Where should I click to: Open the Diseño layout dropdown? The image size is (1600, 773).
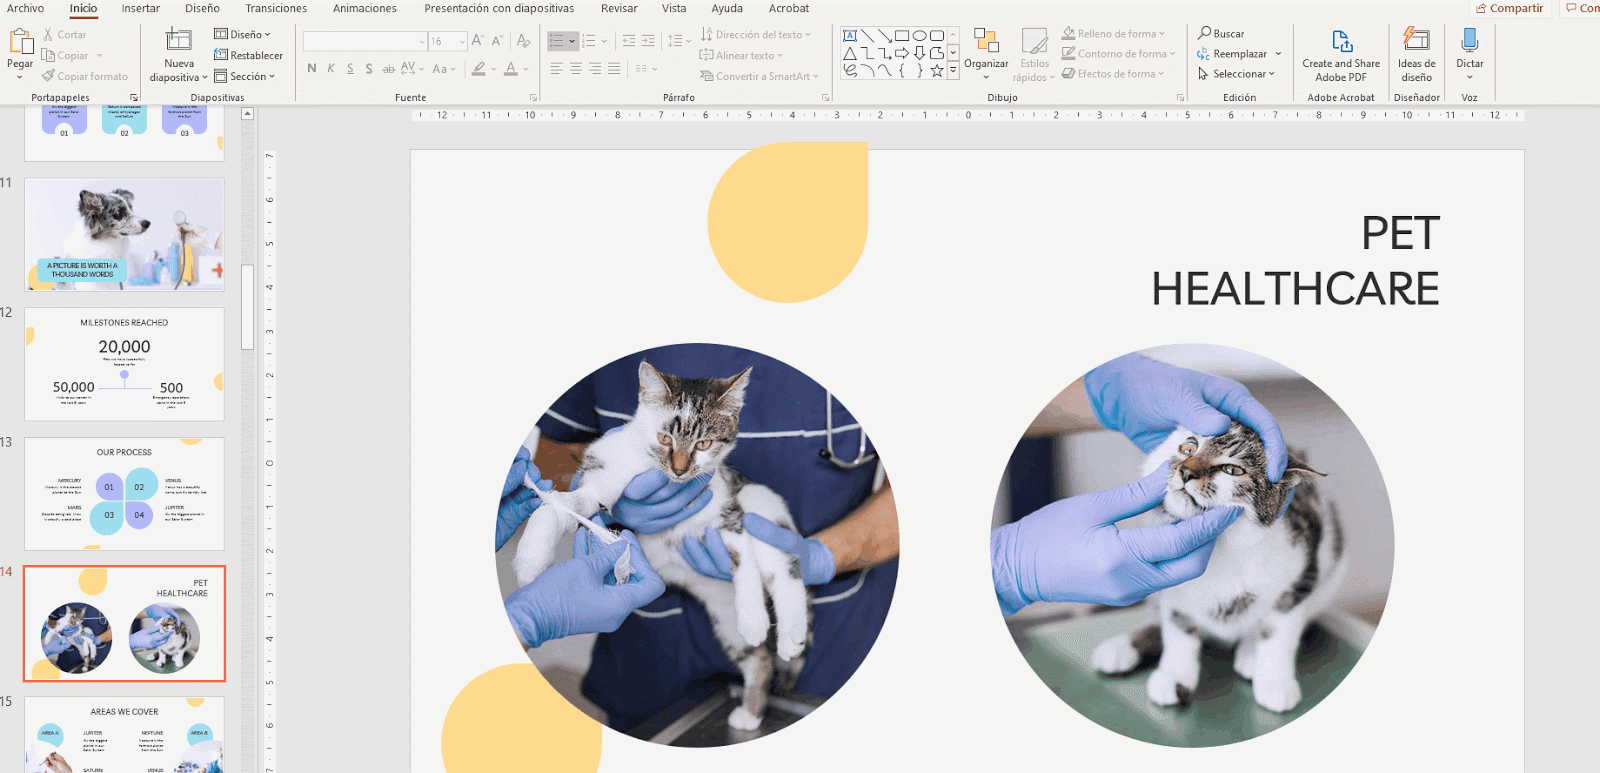tap(242, 34)
